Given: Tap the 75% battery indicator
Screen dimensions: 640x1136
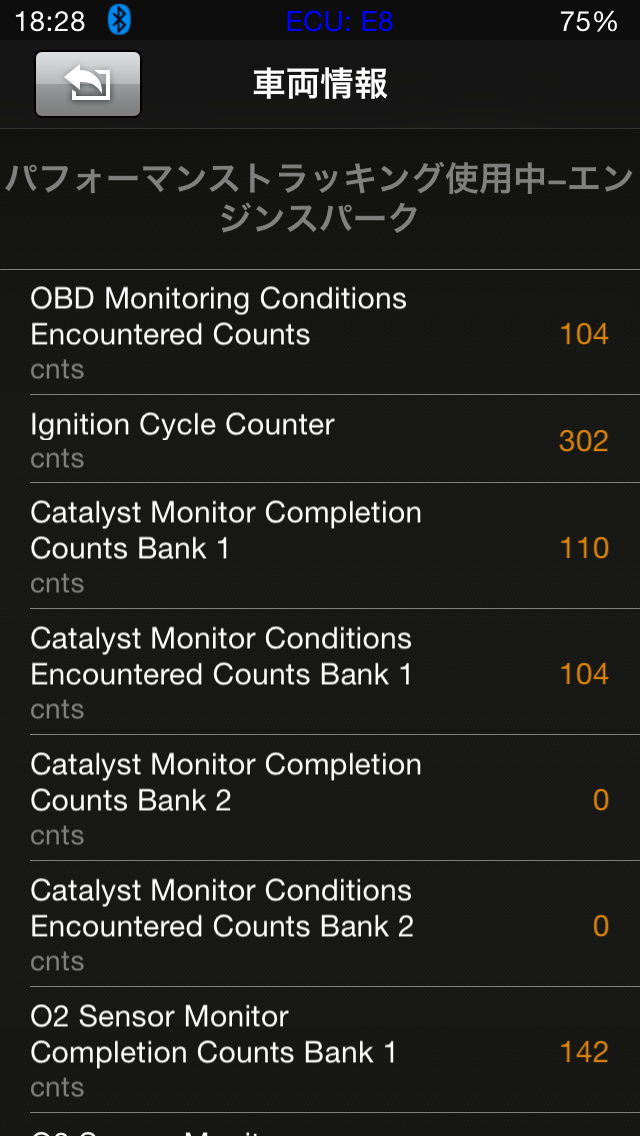Looking at the screenshot, I should pyautogui.click(x=589, y=21).
